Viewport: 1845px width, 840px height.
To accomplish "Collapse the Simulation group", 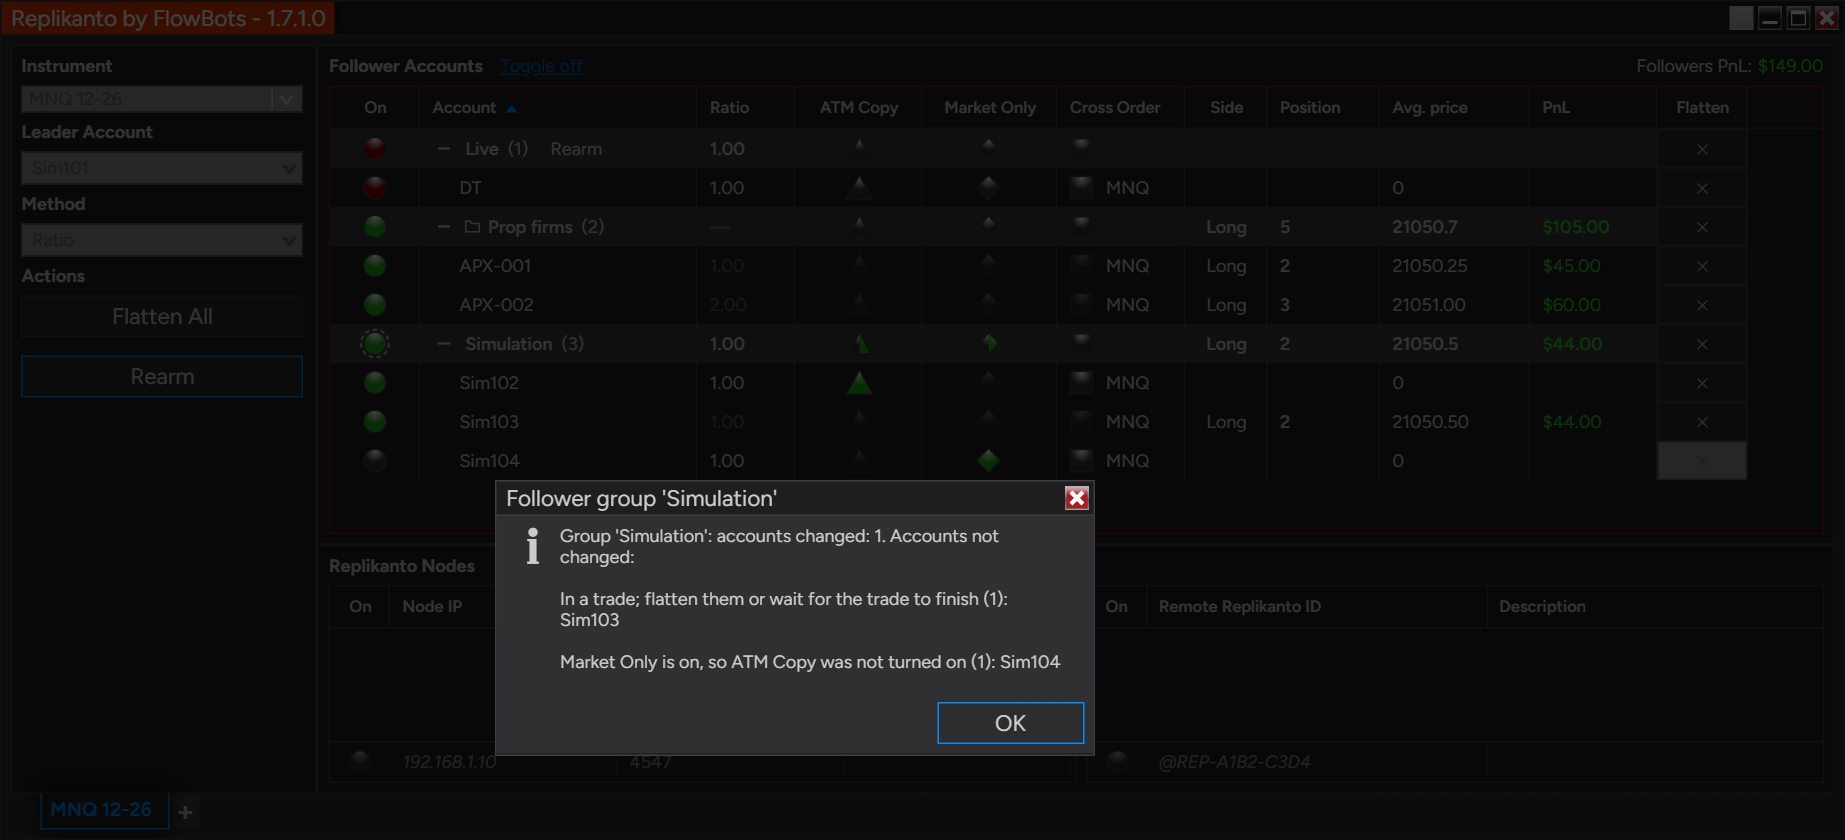I will click(x=443, y=343).
